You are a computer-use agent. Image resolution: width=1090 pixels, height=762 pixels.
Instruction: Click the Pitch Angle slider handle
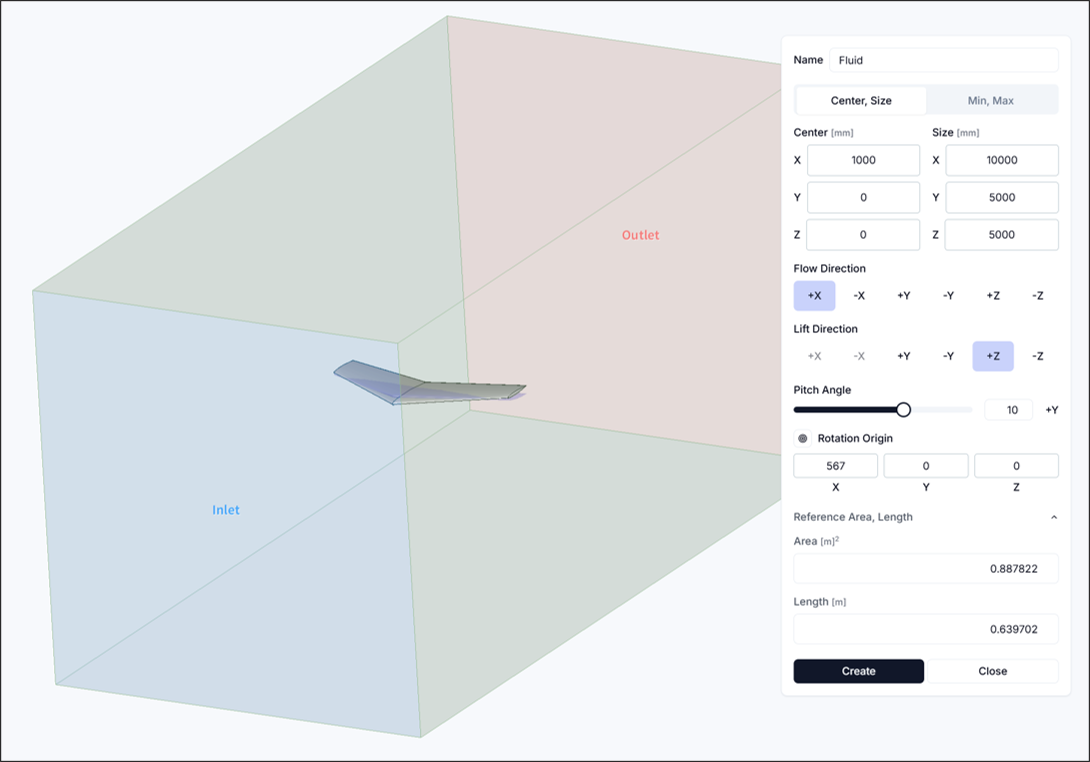pos(903,409)
